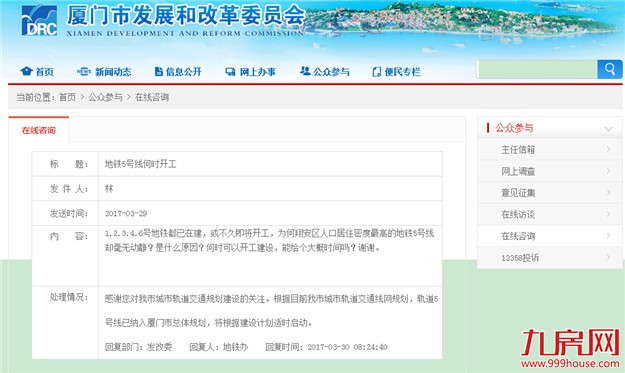The height and width of the screenshot is (373, 625).
Task: Click the arrow next to 12358投诉
Action: (x=608, y=257)
